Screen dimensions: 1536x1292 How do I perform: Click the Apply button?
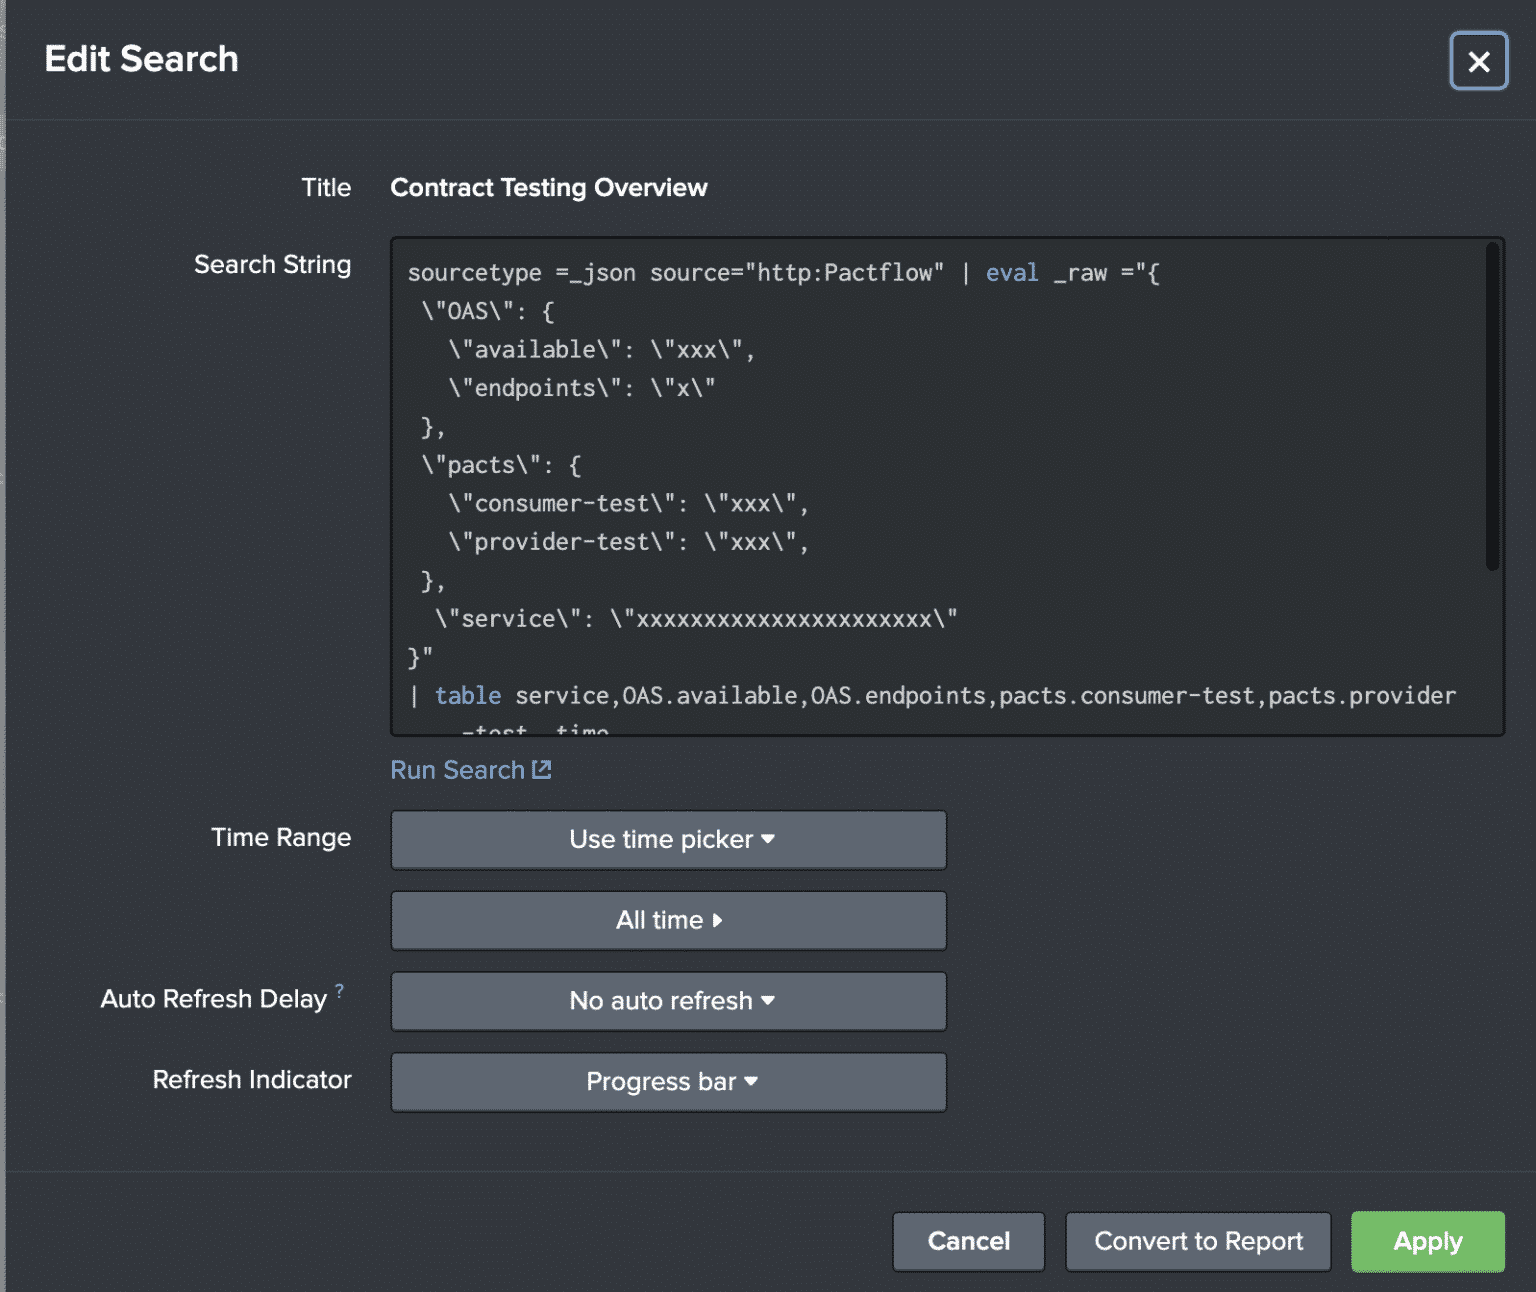[x=1427, y=1241]
